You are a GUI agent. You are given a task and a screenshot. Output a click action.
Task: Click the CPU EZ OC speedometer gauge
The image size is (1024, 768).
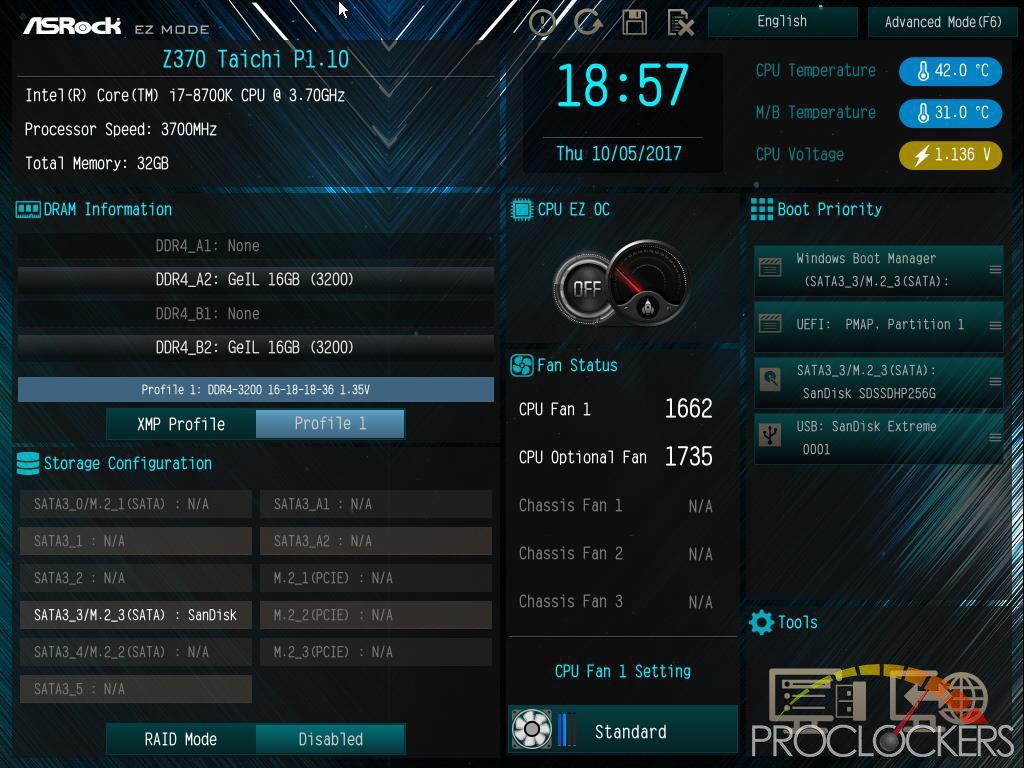[648, 283]
